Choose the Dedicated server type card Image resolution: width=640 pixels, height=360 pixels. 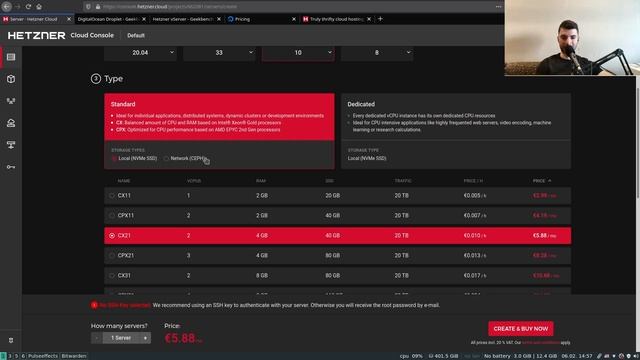[456, 131]
